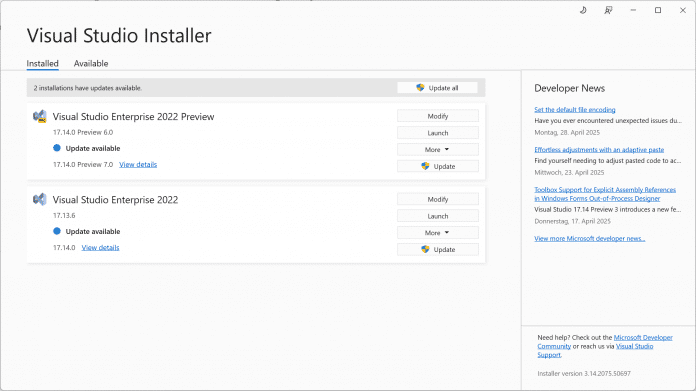The height and width of the screenshot is (391, 696).
Task: View details for the 17.14.0 update
Action: pos(100,248)
